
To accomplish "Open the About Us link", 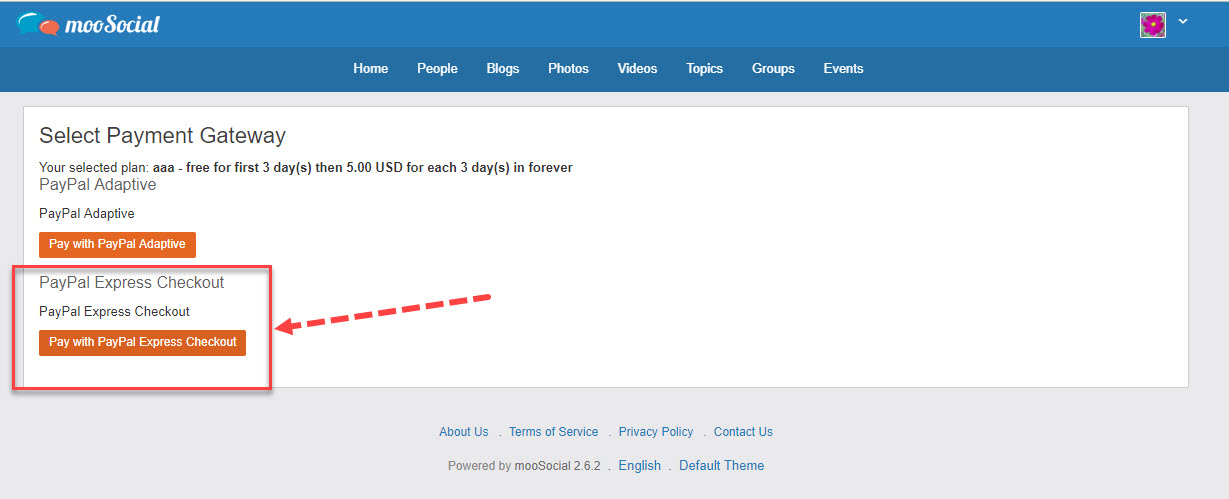I will tap(464, 432).
